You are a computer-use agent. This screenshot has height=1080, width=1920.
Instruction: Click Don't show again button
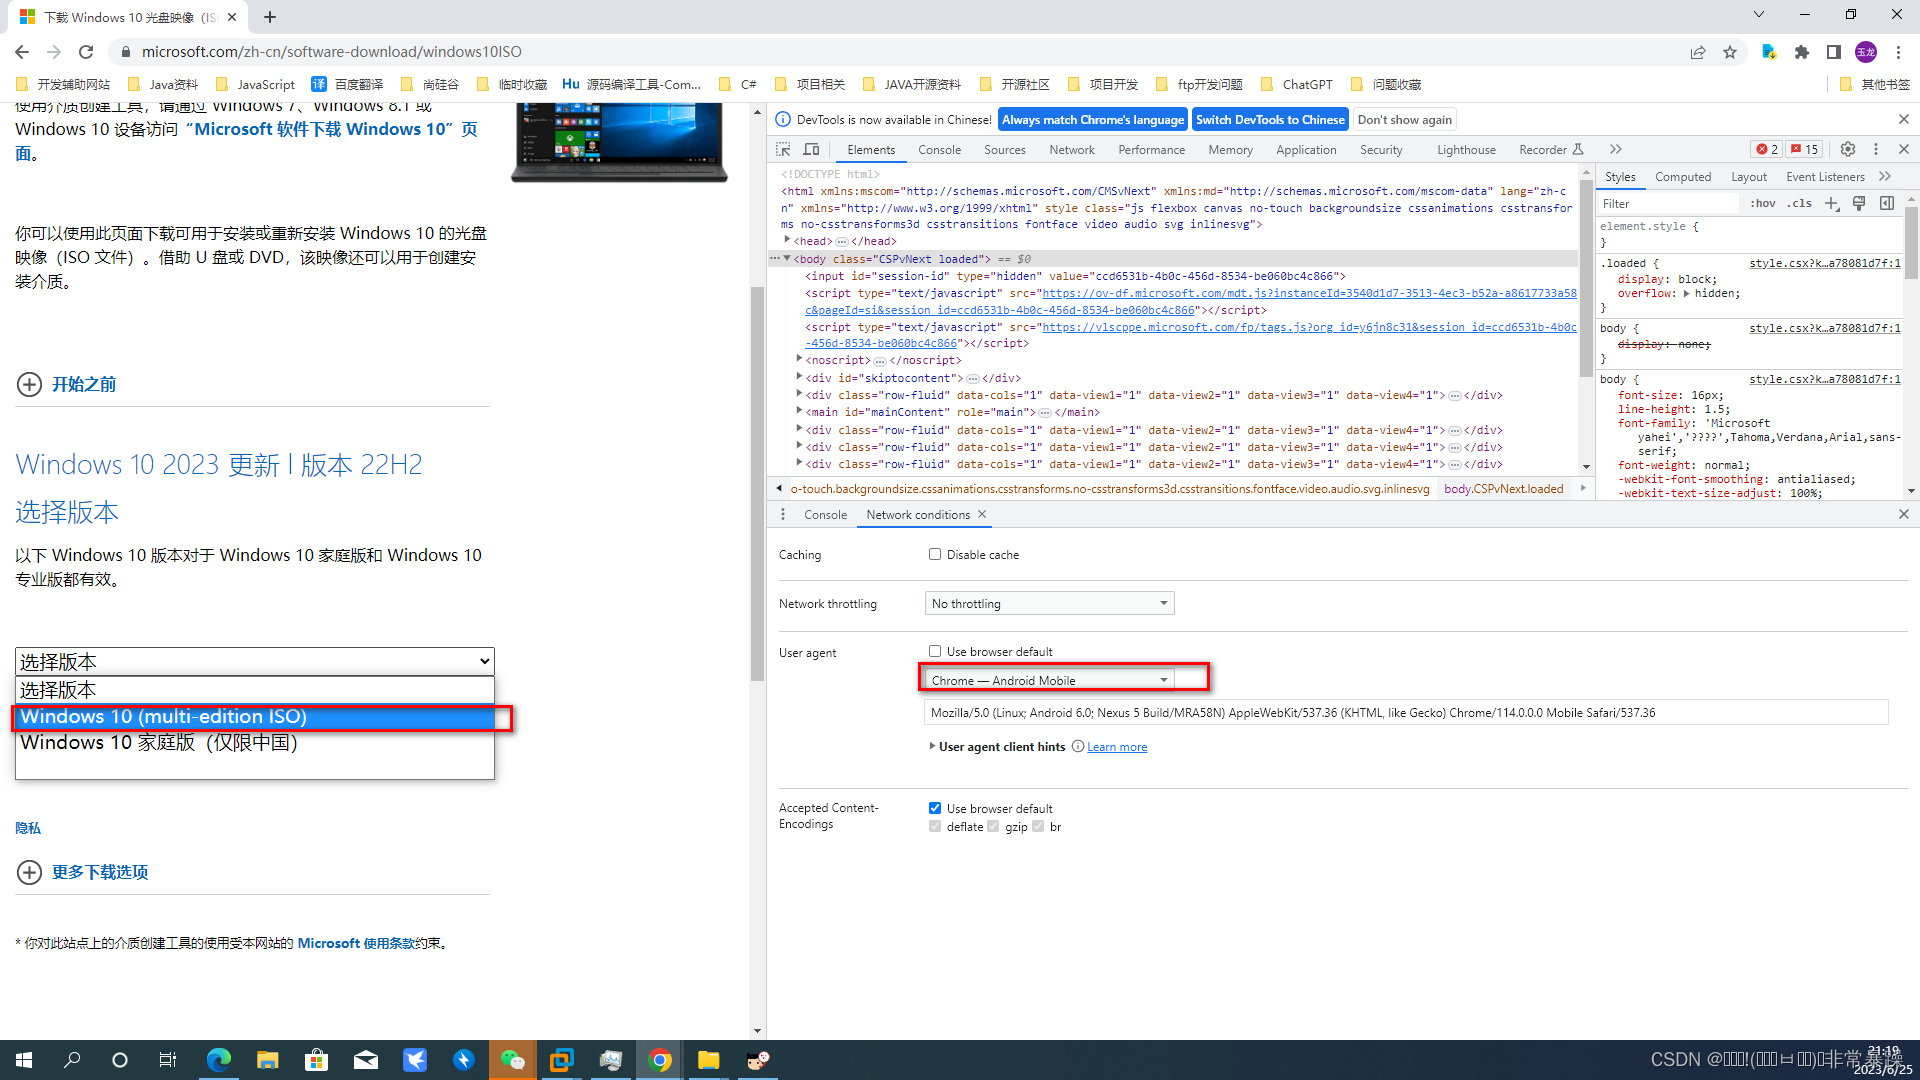tap(1405, 119)
